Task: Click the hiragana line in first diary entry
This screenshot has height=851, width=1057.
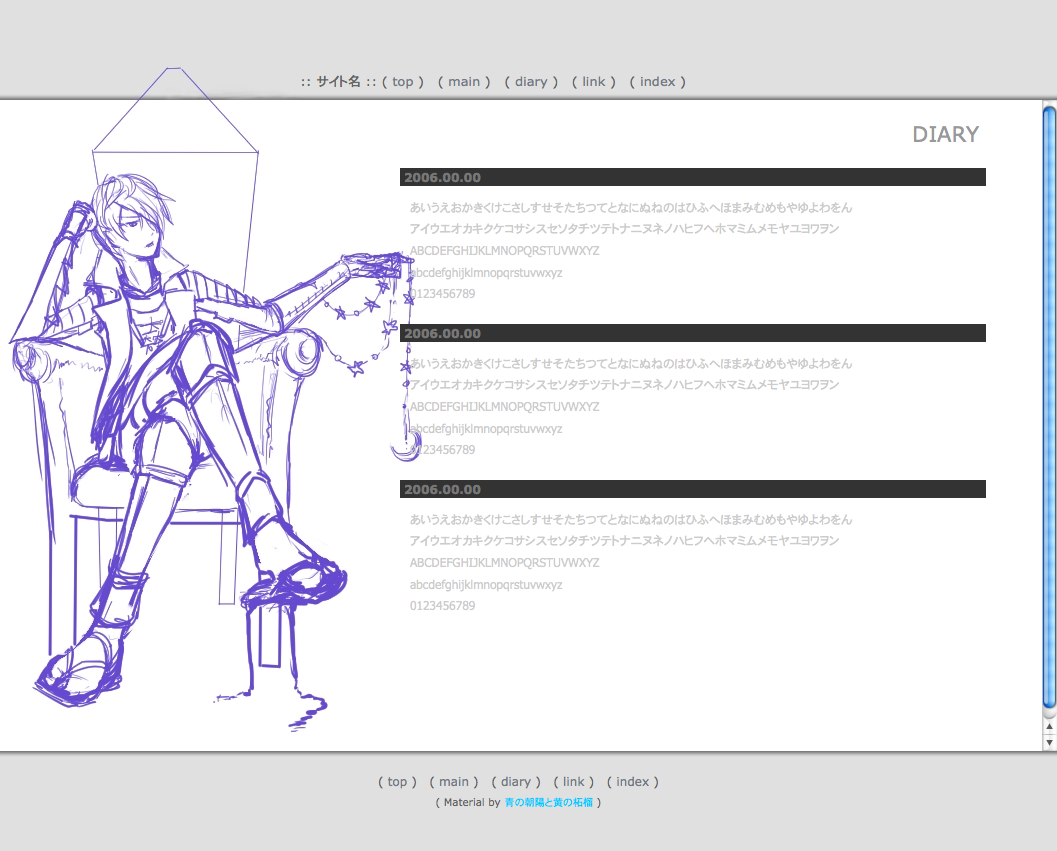Action: click(631, 207)
